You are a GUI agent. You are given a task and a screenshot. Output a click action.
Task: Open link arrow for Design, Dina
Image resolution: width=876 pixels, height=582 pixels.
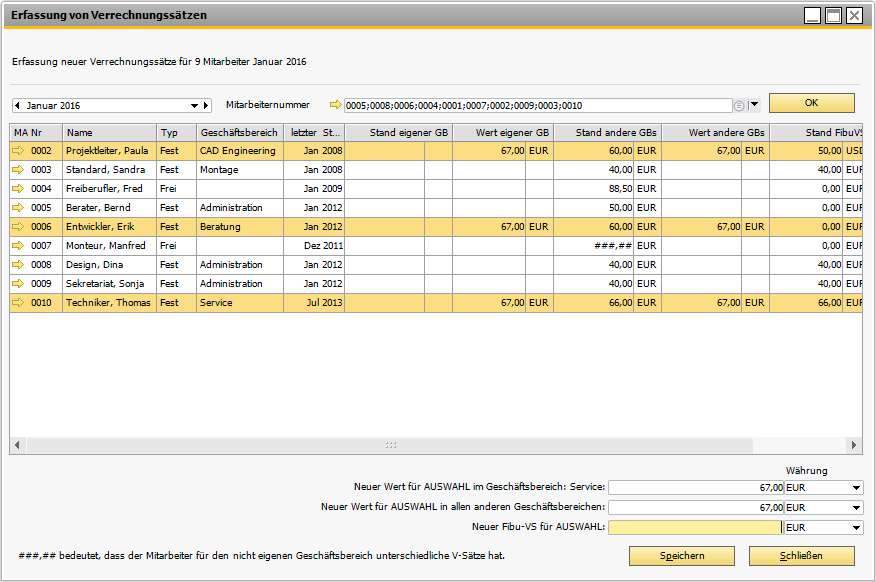point(18,264)
